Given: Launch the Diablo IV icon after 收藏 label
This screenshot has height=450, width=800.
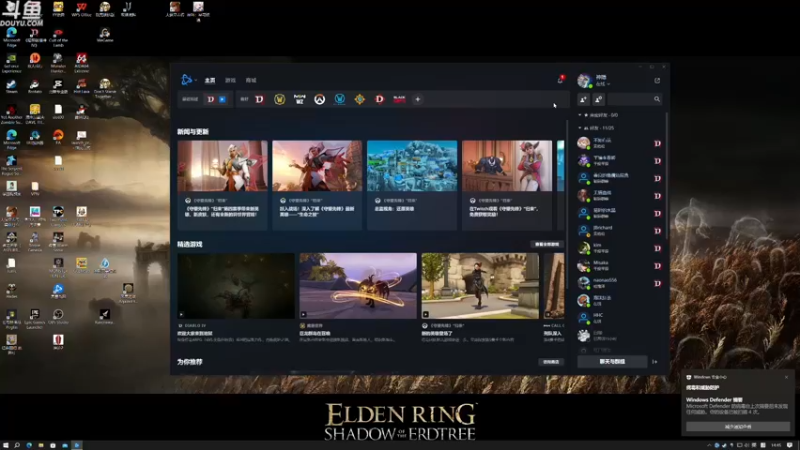Looking at the screenshot, I should [260, 99].
